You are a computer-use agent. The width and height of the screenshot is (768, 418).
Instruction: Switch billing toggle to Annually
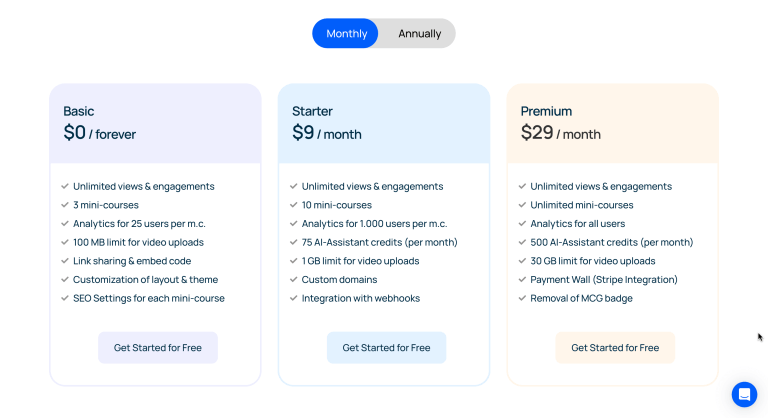pos(419,33)
